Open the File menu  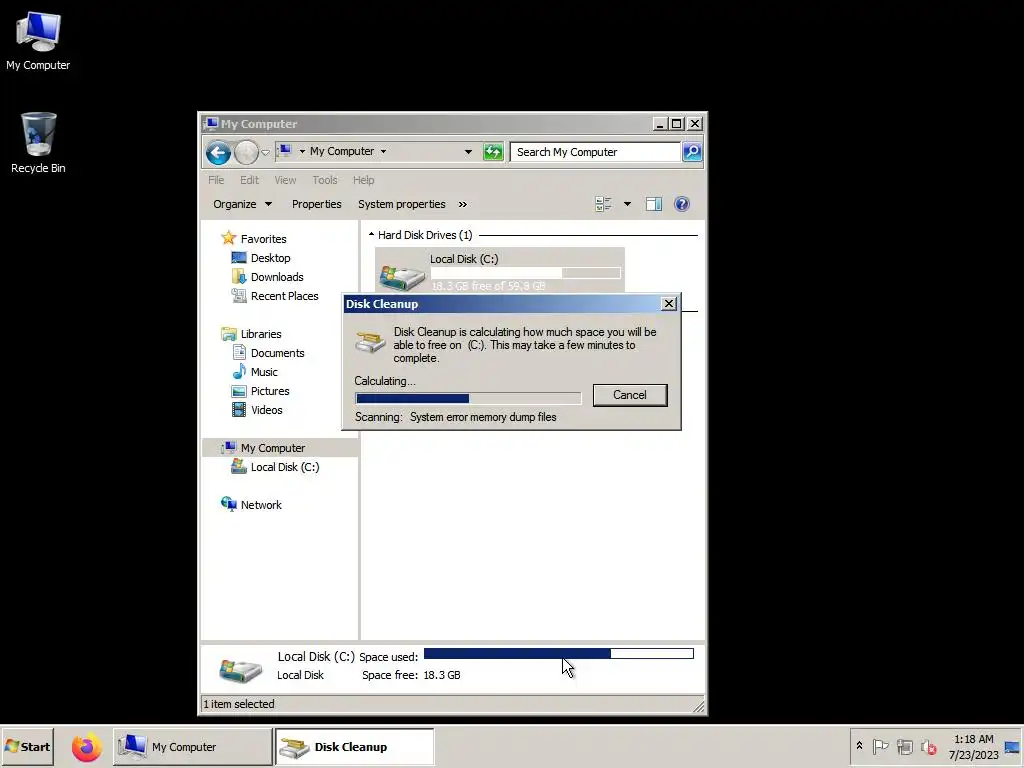coord(216,180)
